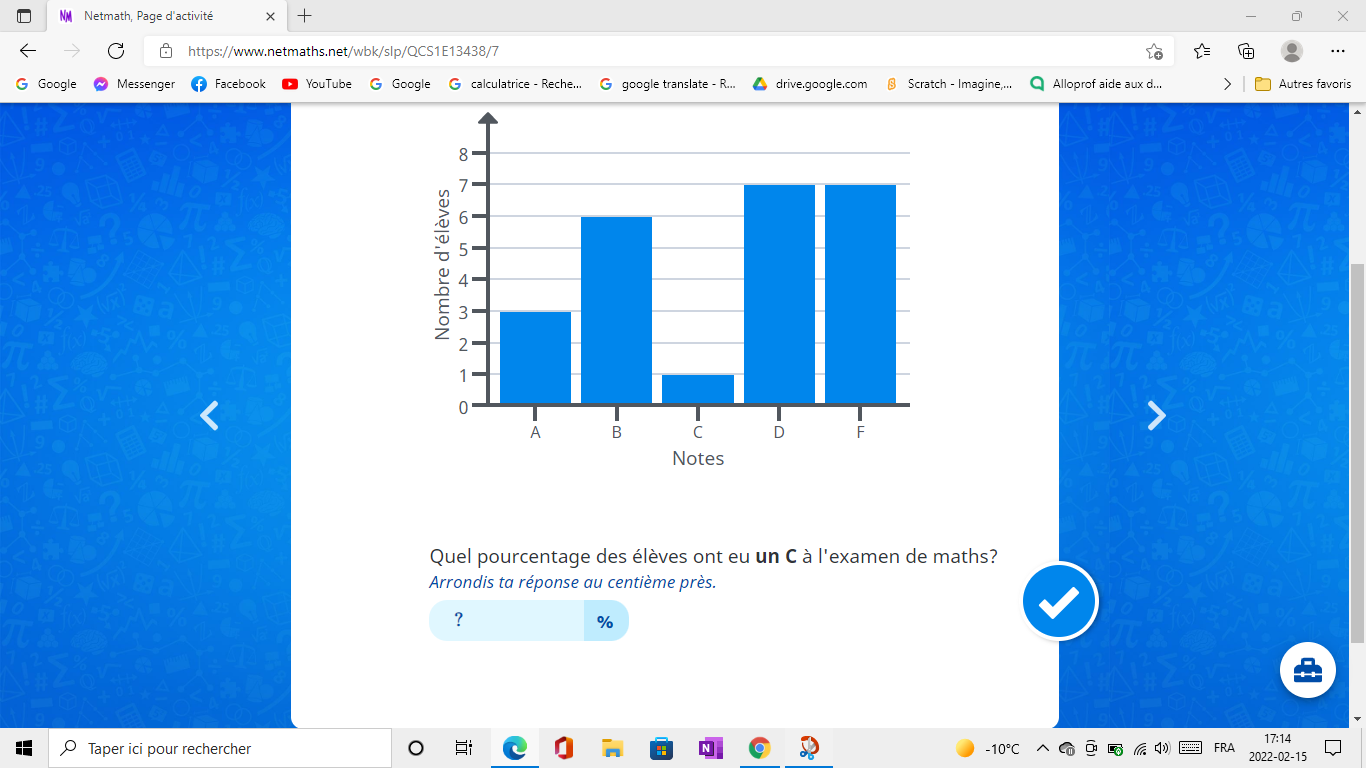Open a new browser tab
The image size is (1366, 768).
pyautogui.click(x=305, y=16)
